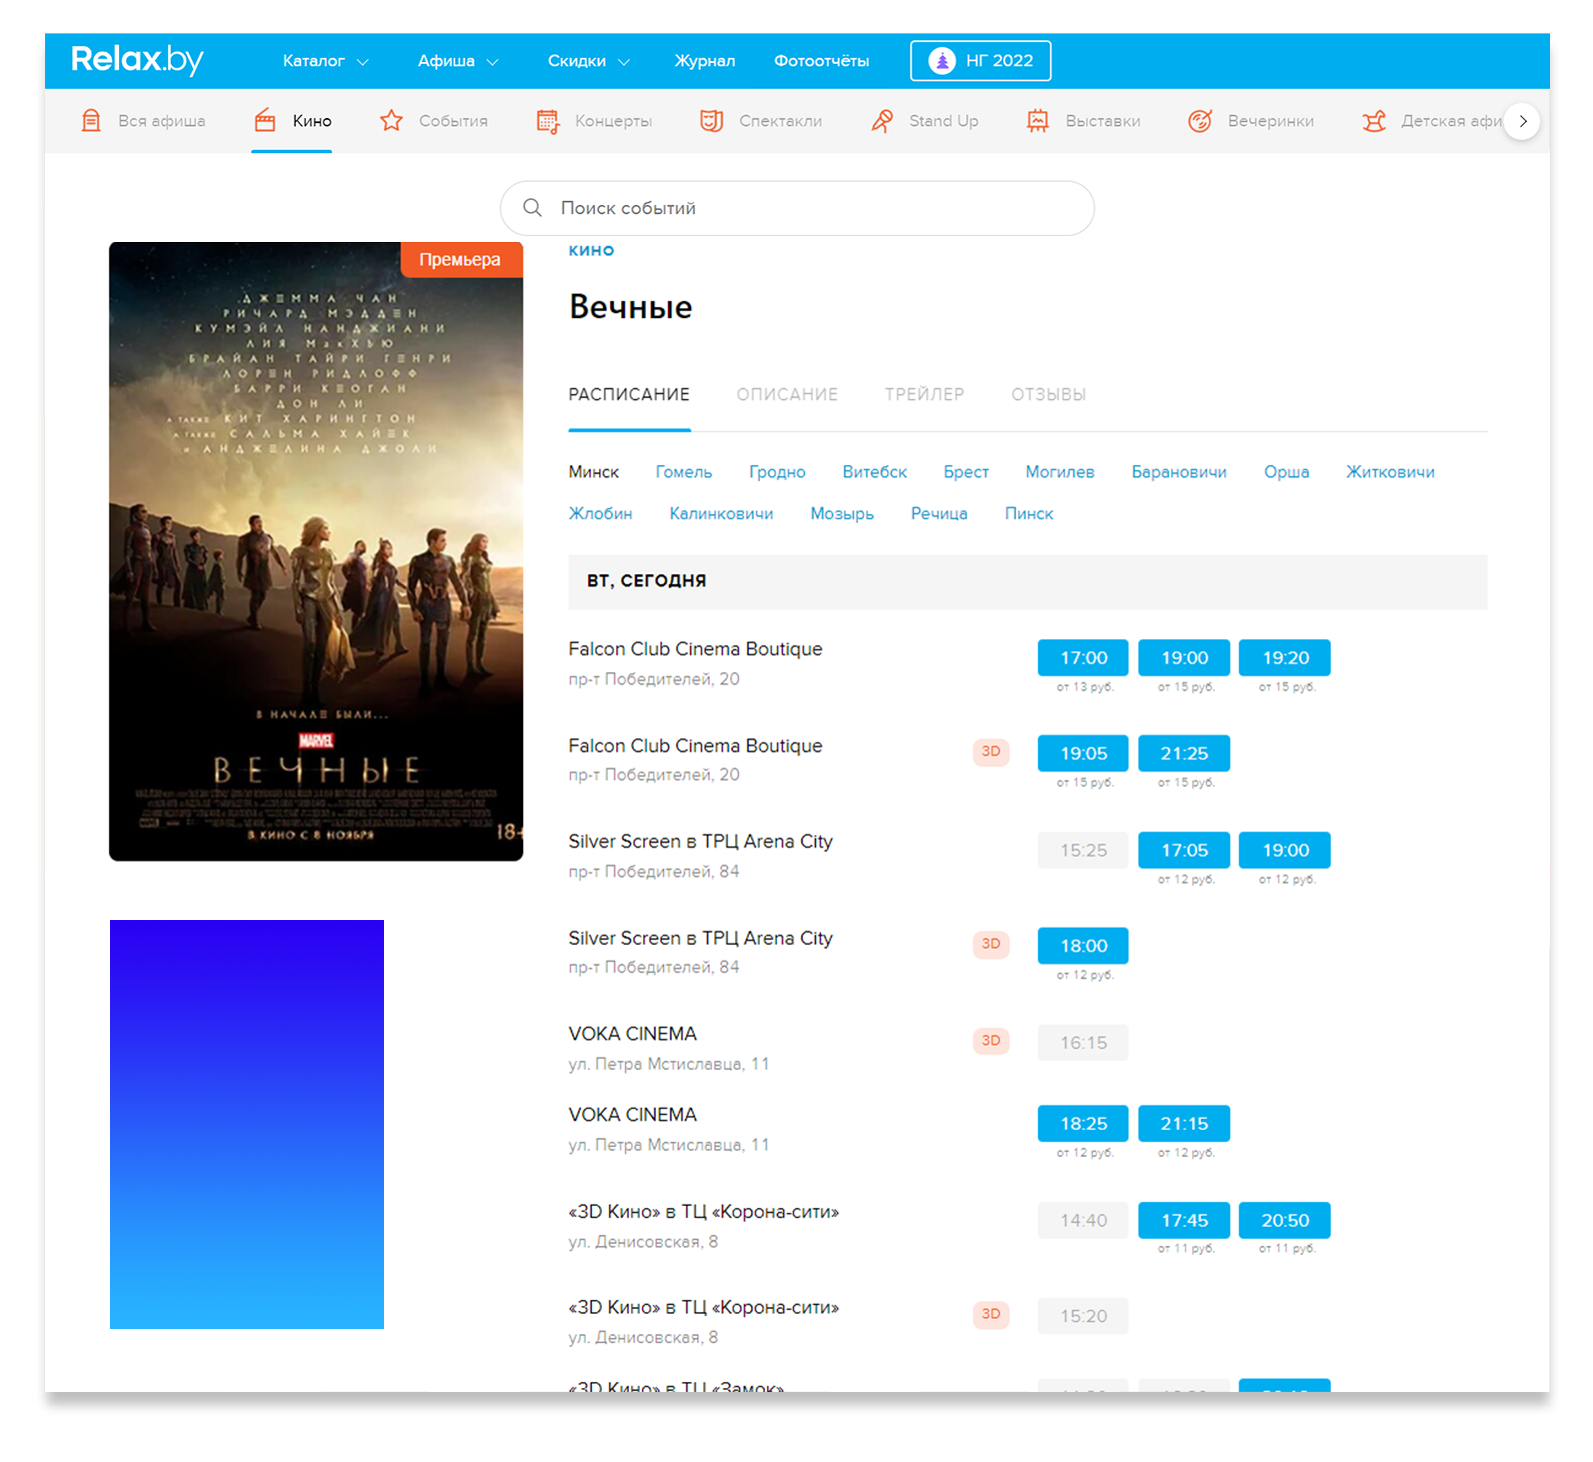1593x1462 pixels.
Task: Click the Выставки easel icon
Action: (x=1038, y=121)
